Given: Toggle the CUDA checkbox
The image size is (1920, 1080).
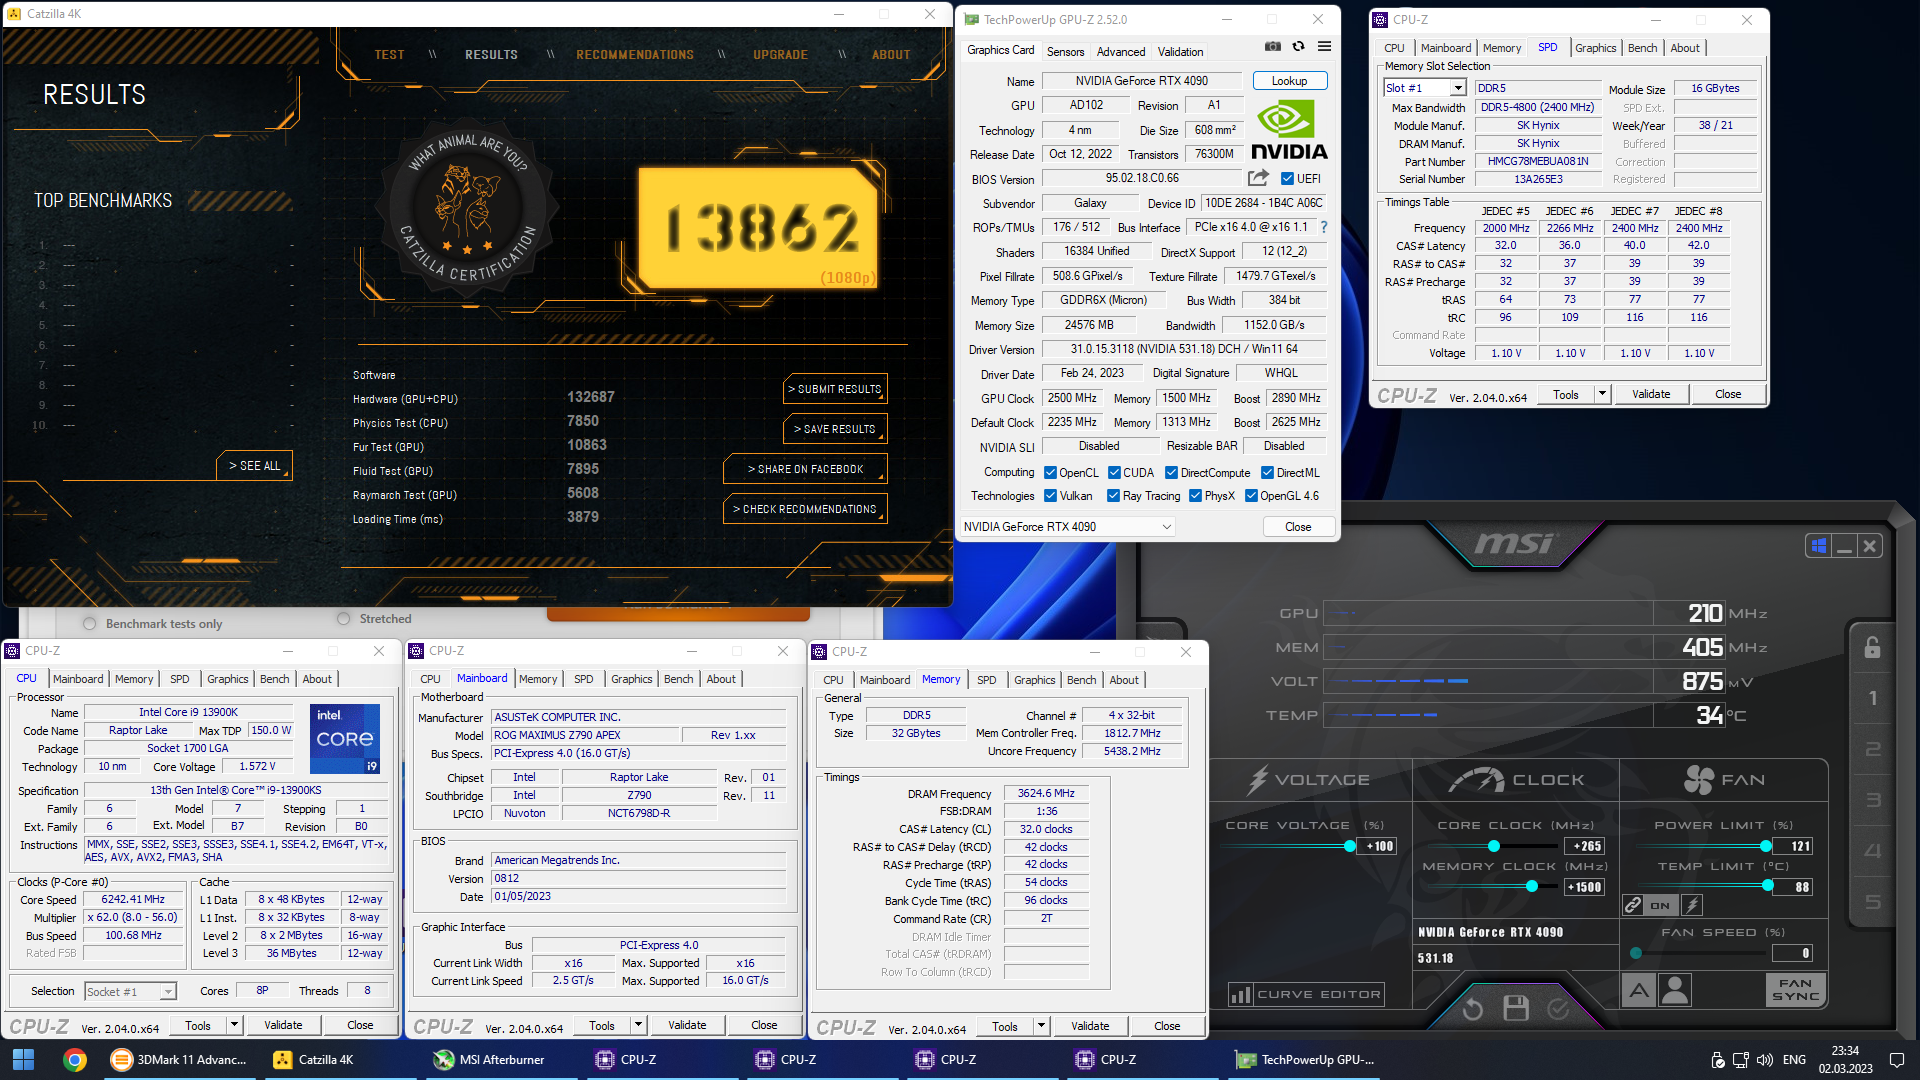Looking at the screenshot, I should coord(1114,473).
